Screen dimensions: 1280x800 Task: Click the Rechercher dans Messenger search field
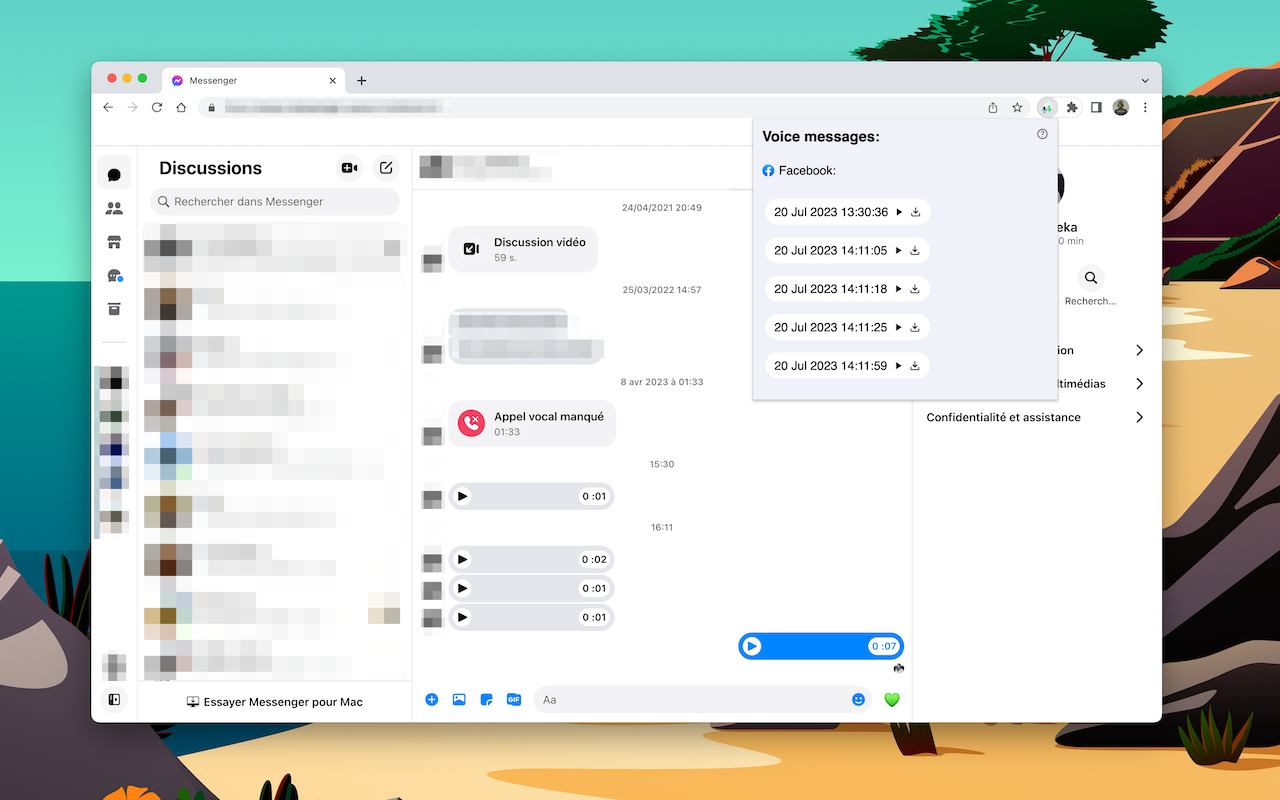(274, 202)
